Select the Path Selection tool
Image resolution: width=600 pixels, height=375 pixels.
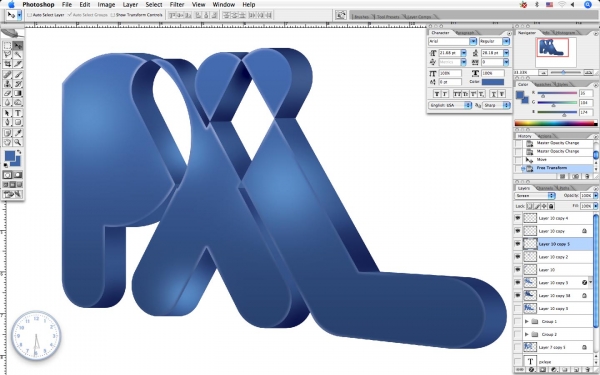click(7, 113)
